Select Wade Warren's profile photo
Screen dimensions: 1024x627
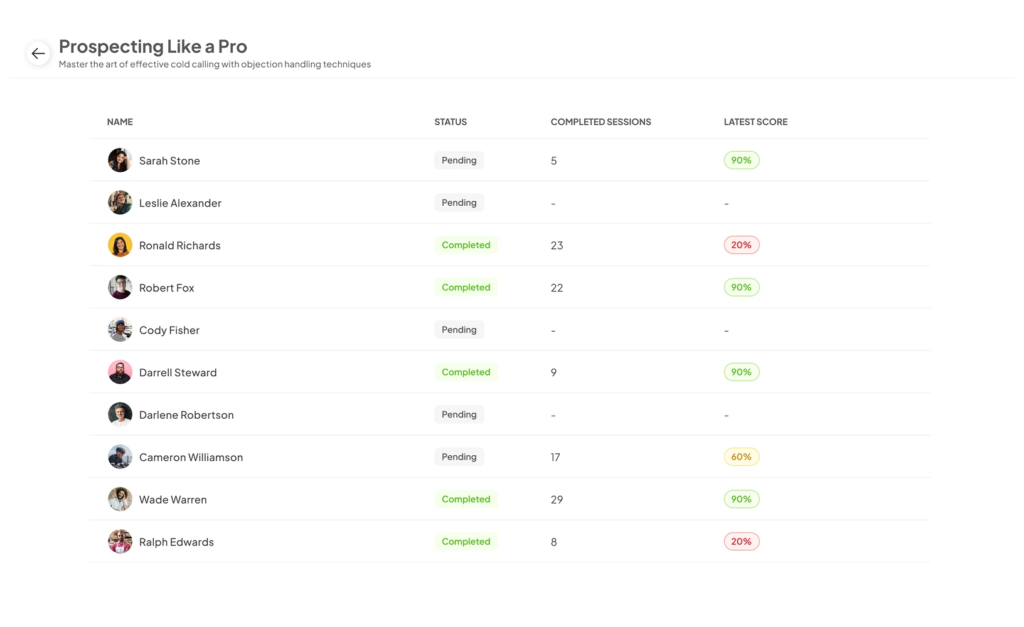pyautogui.click(x=120, y=499)
